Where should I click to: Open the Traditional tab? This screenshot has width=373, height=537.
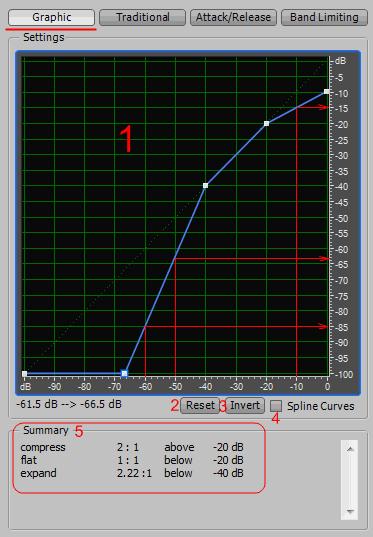pyautogui.click(x=142, y=17)
